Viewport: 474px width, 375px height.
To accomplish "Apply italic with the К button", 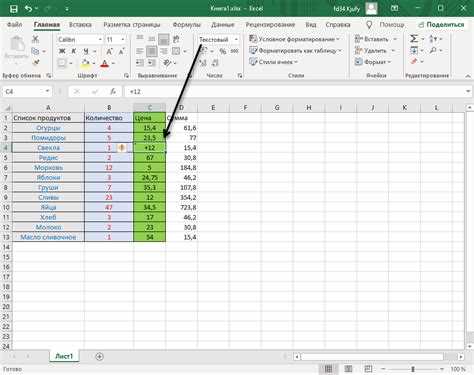I will pyautogui.click(x=74, y=51).
